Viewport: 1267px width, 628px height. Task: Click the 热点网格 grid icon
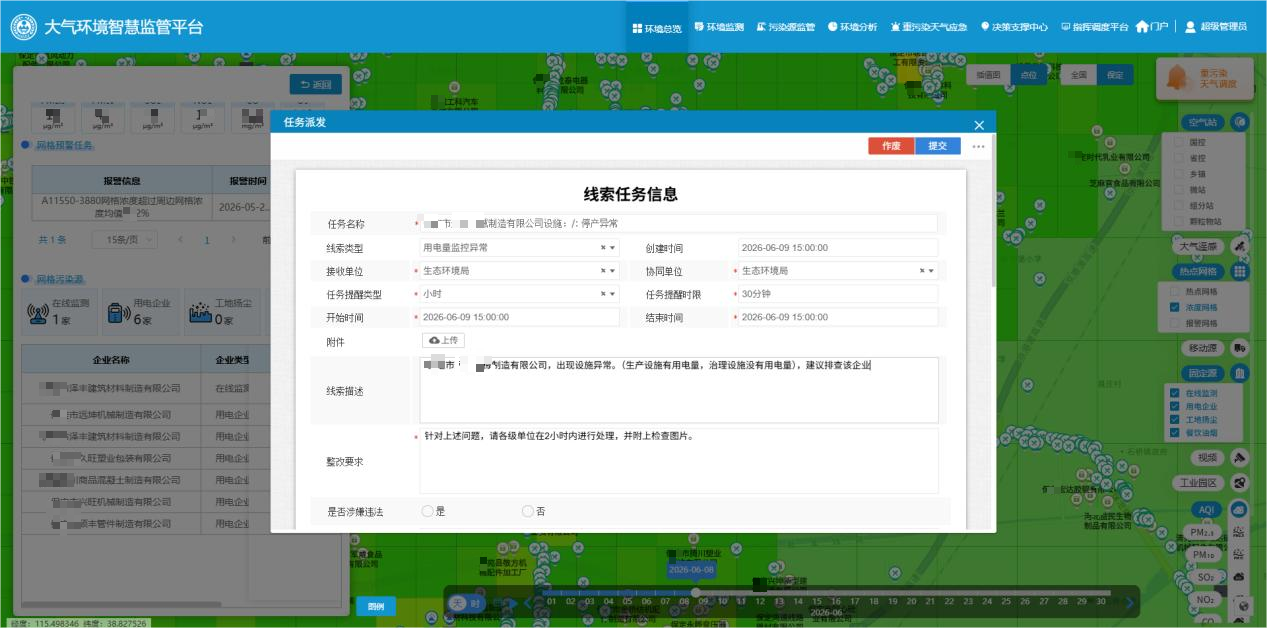coord(1240,271)
